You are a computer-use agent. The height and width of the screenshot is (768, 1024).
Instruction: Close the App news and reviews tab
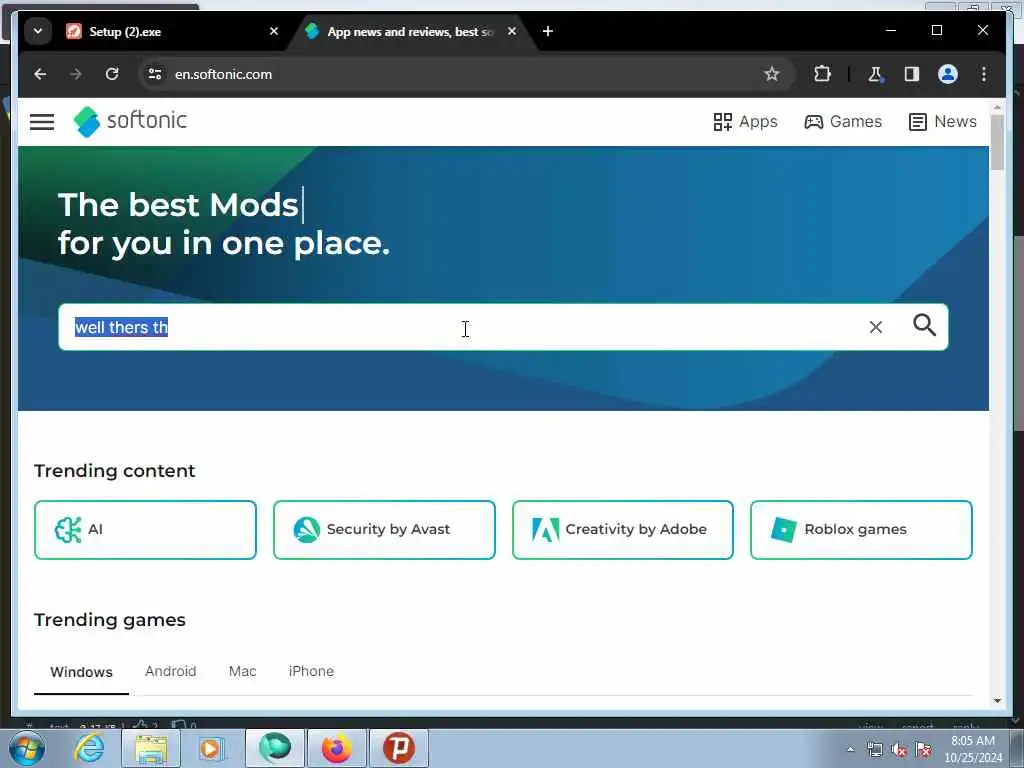click(512, 31)
